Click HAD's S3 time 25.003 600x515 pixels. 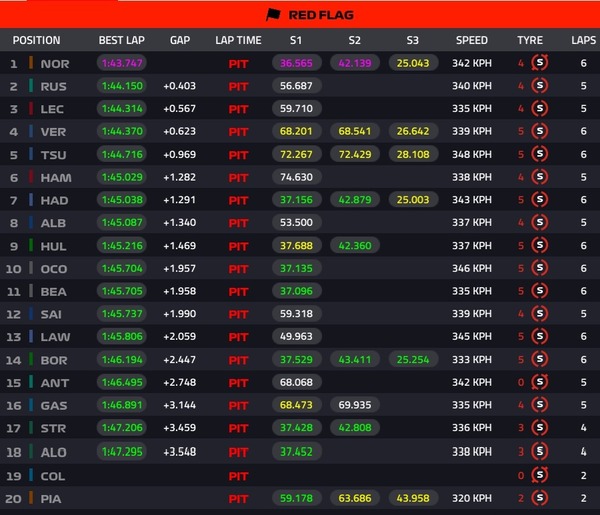coord(413,199)
